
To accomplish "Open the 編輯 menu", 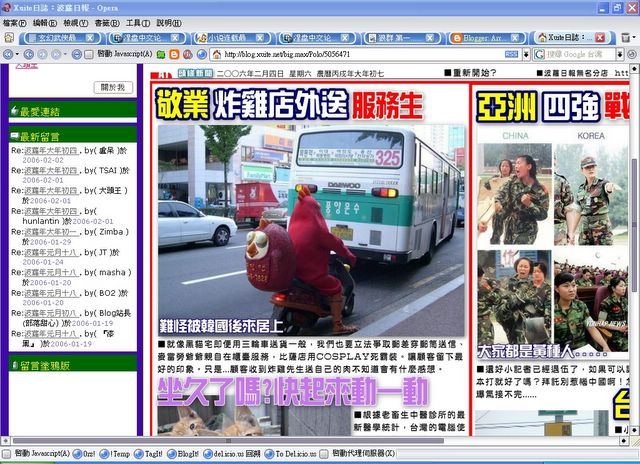I will pos(45,23).
